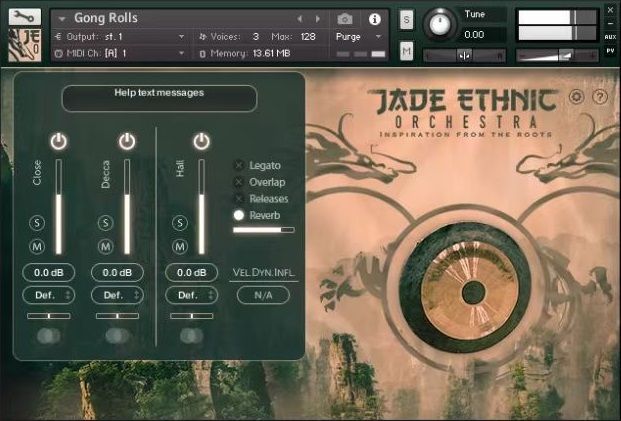This screenshot has width=621, height=421.
Task: Click the Close mic stereo width icon
Action: point(48,336)
